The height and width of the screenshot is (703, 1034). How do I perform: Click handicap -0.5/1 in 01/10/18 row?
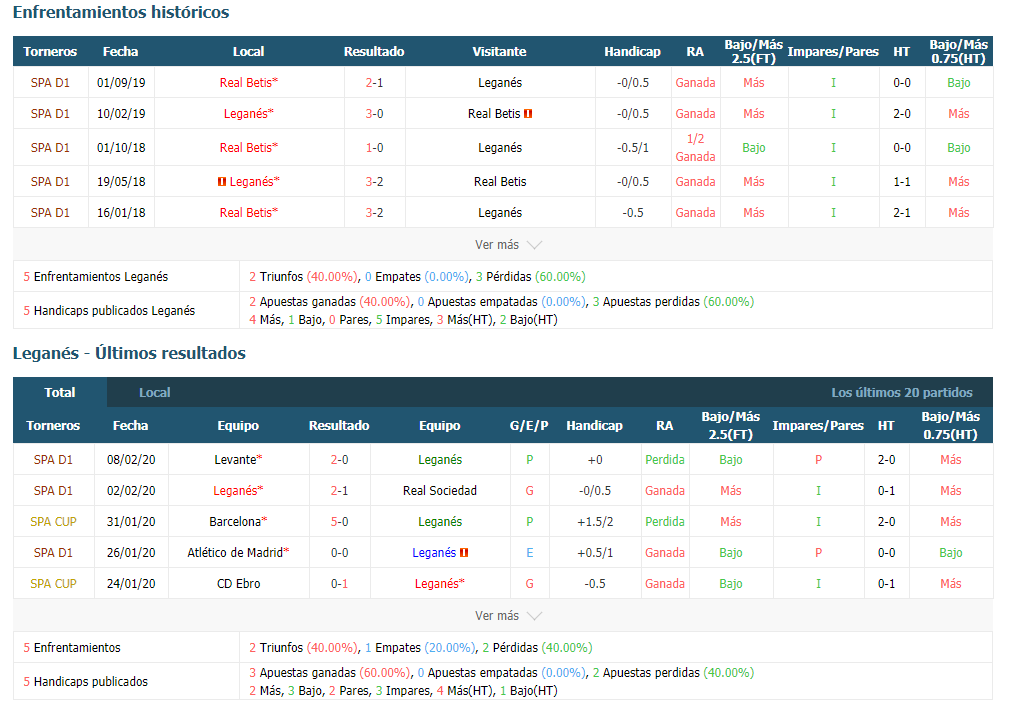632,148
